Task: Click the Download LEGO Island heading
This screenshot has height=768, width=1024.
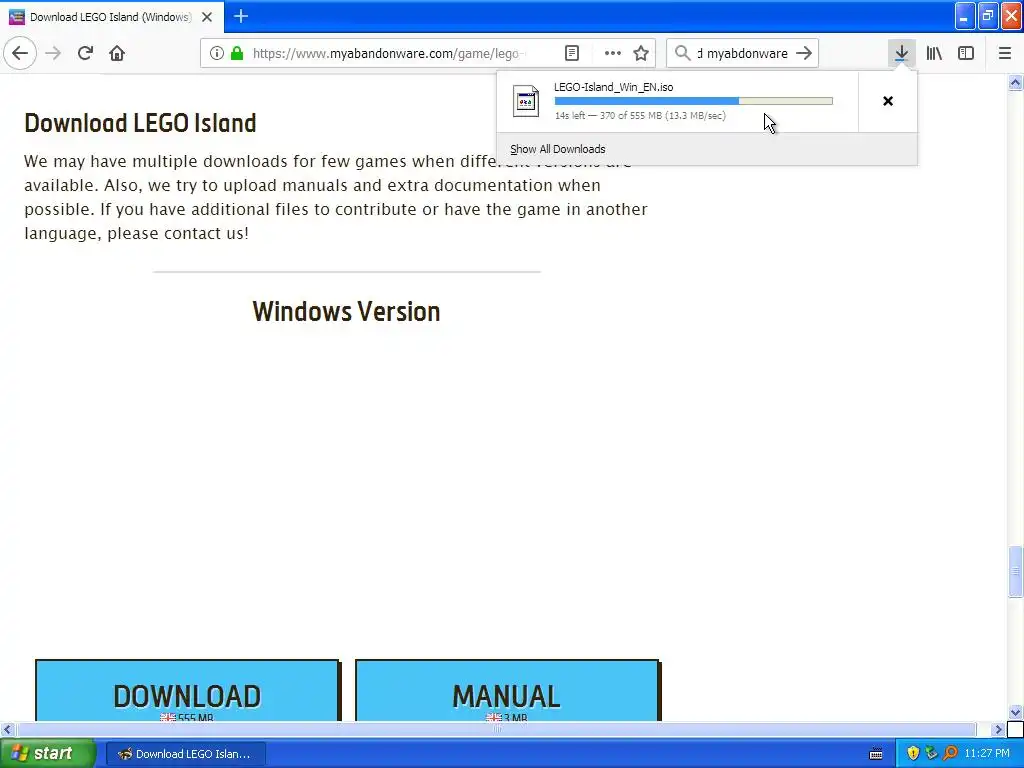Action: click(x=140, y=123)
